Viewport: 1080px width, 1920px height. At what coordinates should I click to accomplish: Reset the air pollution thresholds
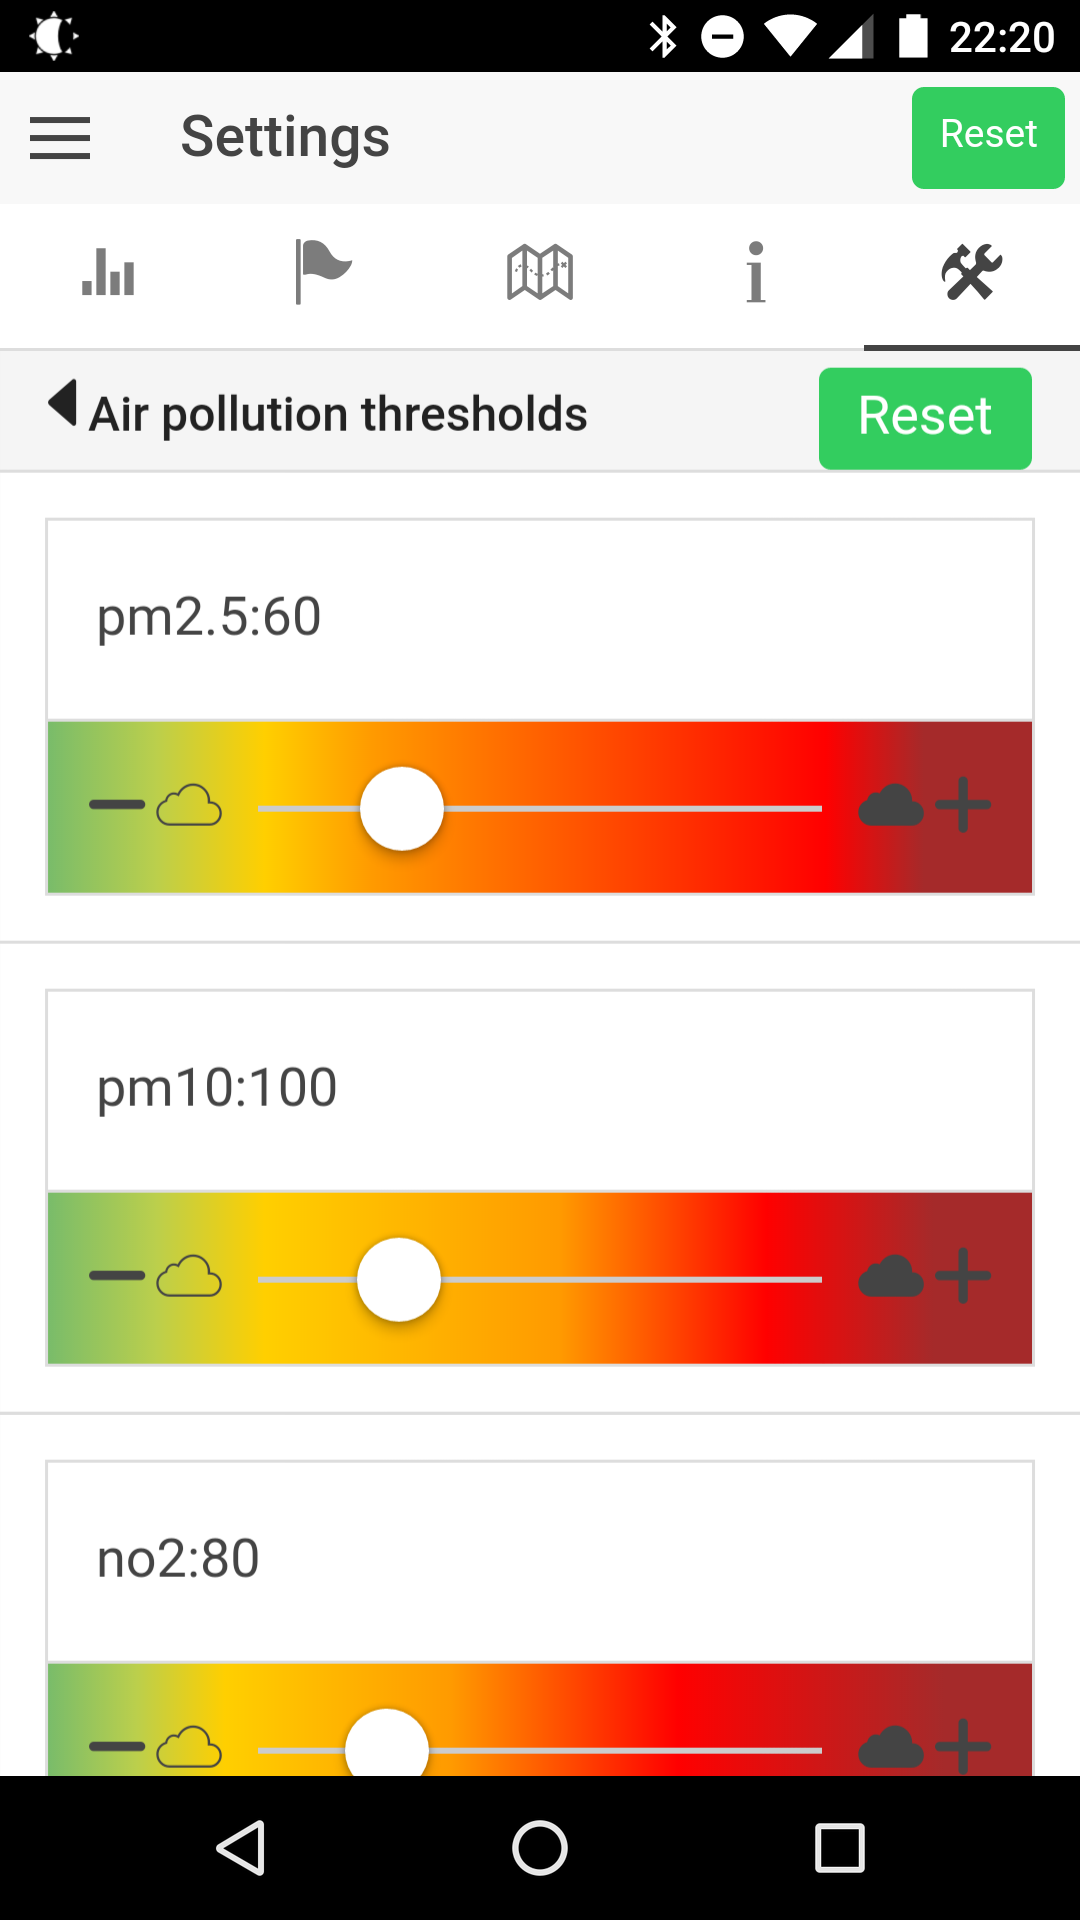point(925,418)
